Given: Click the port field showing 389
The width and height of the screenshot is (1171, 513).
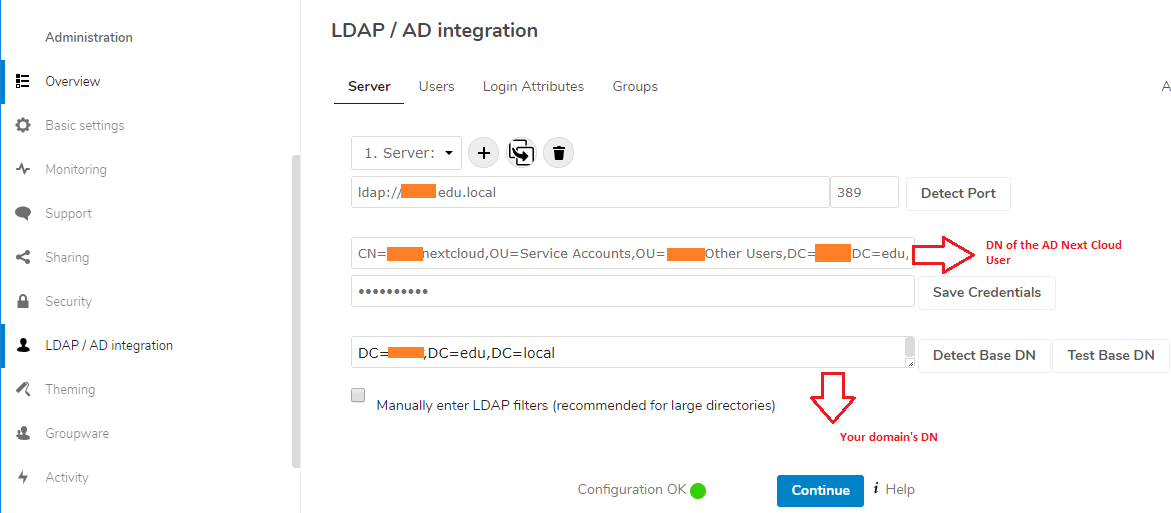Looking at the screenshot, I should click(864, 193).
